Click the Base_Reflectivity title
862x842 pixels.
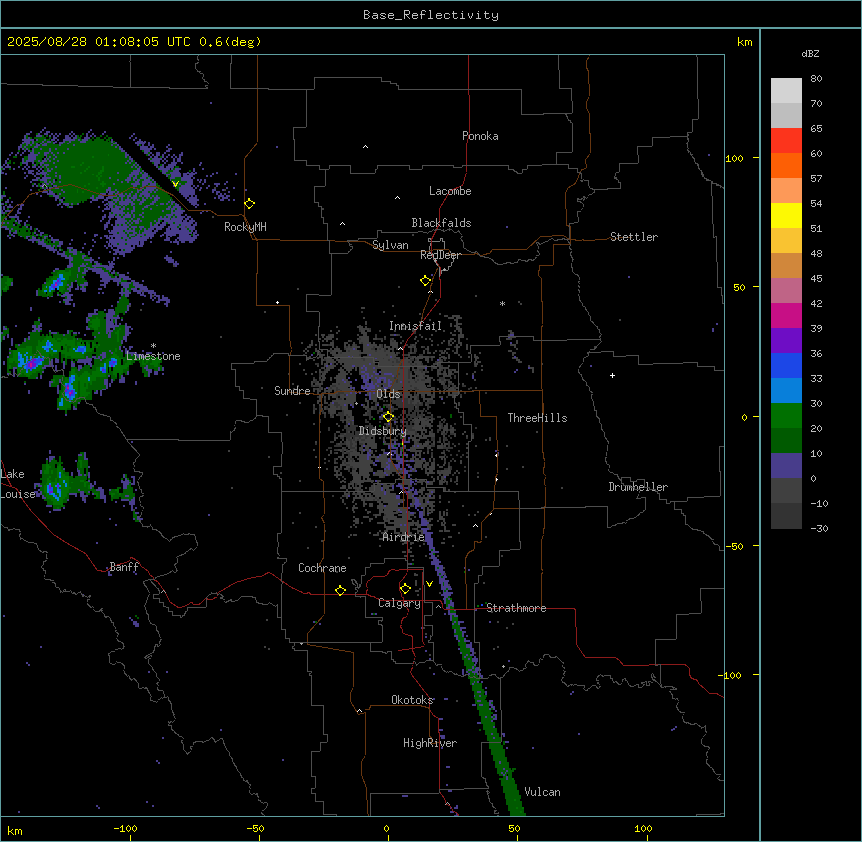[x=431, y=15]
